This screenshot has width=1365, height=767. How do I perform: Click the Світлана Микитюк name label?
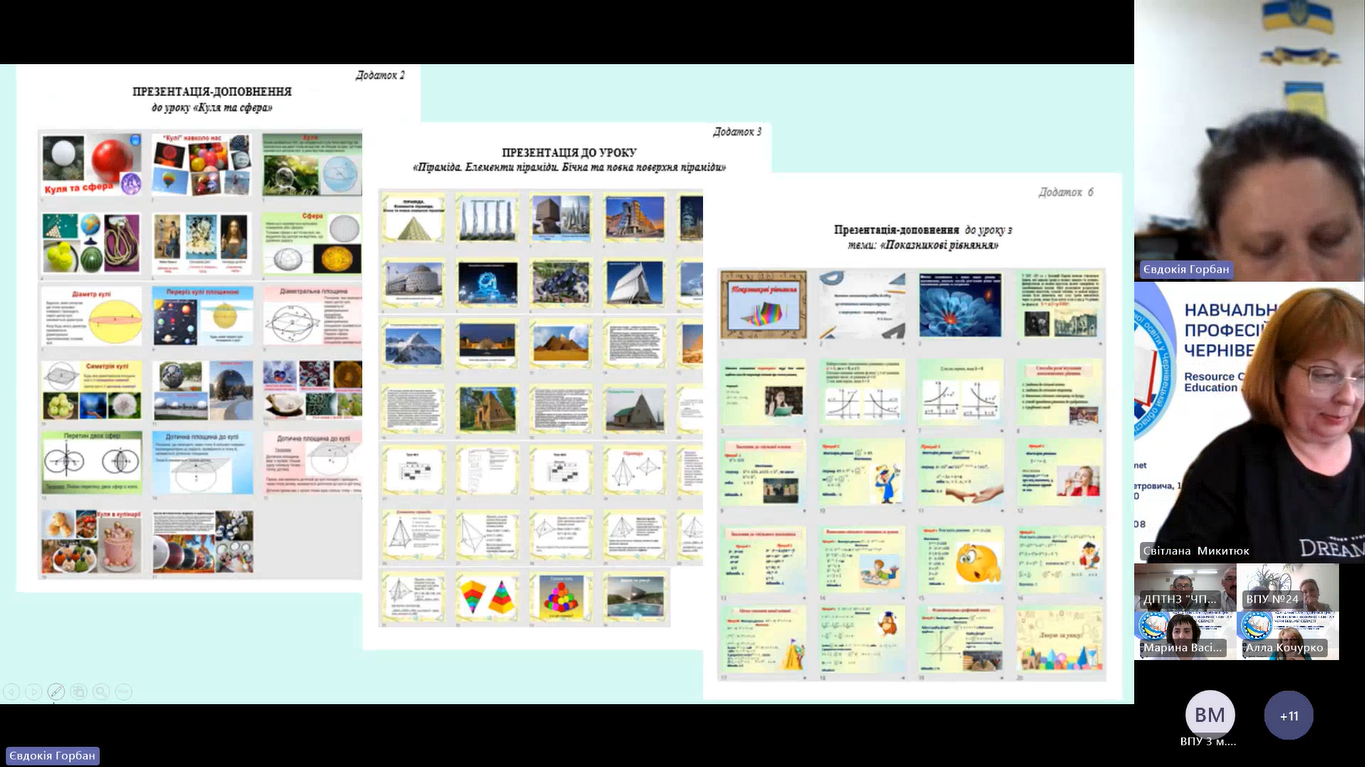(x=1196, y=551)
